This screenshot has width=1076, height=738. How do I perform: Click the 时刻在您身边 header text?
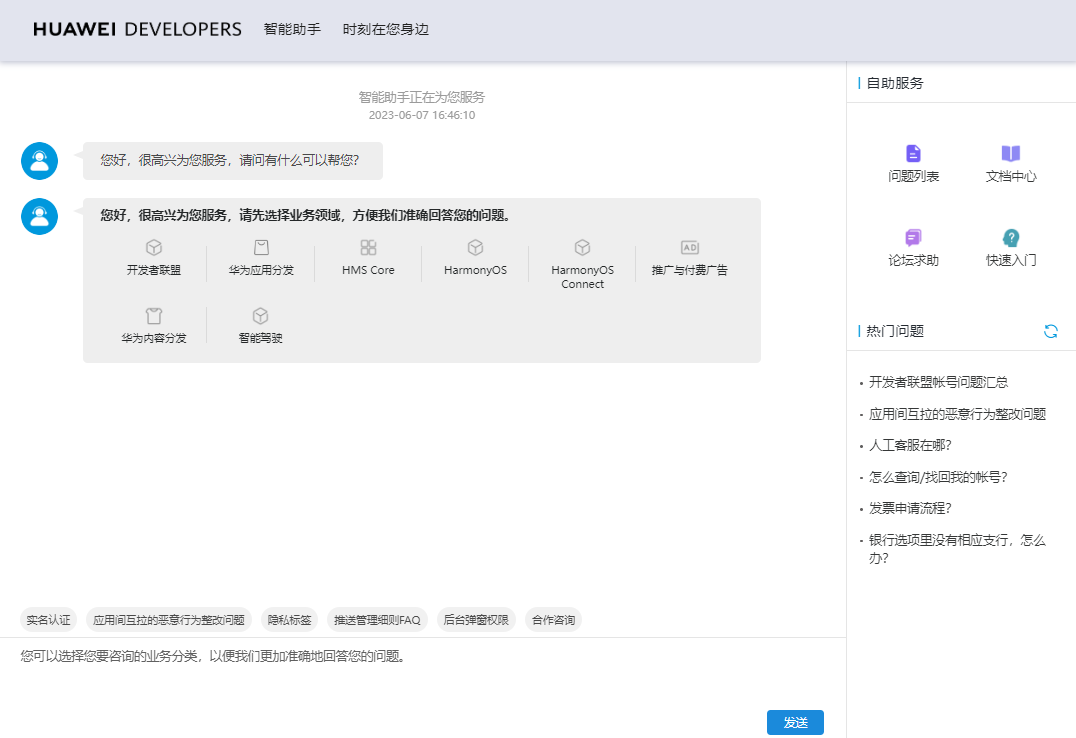point(386,30)
